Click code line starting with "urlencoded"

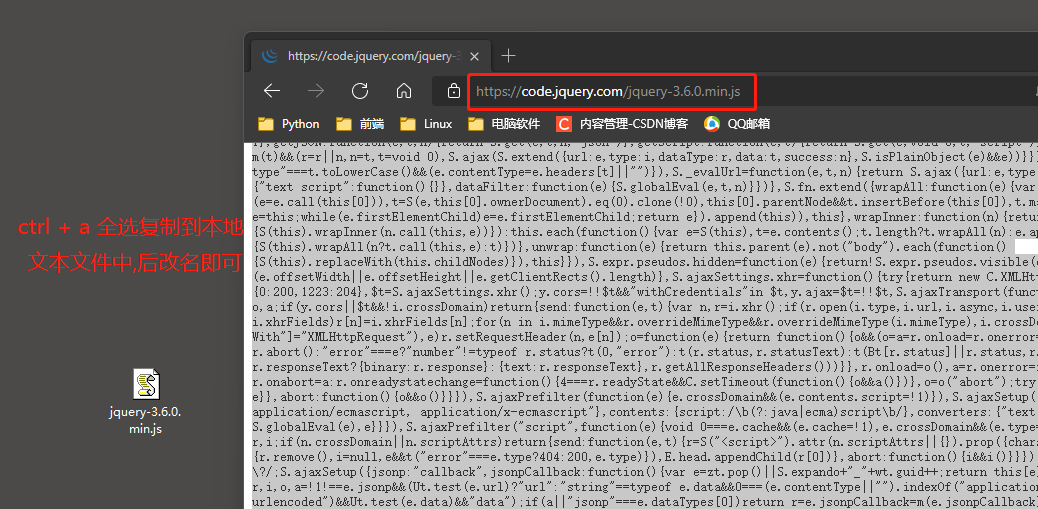[645, 502]
